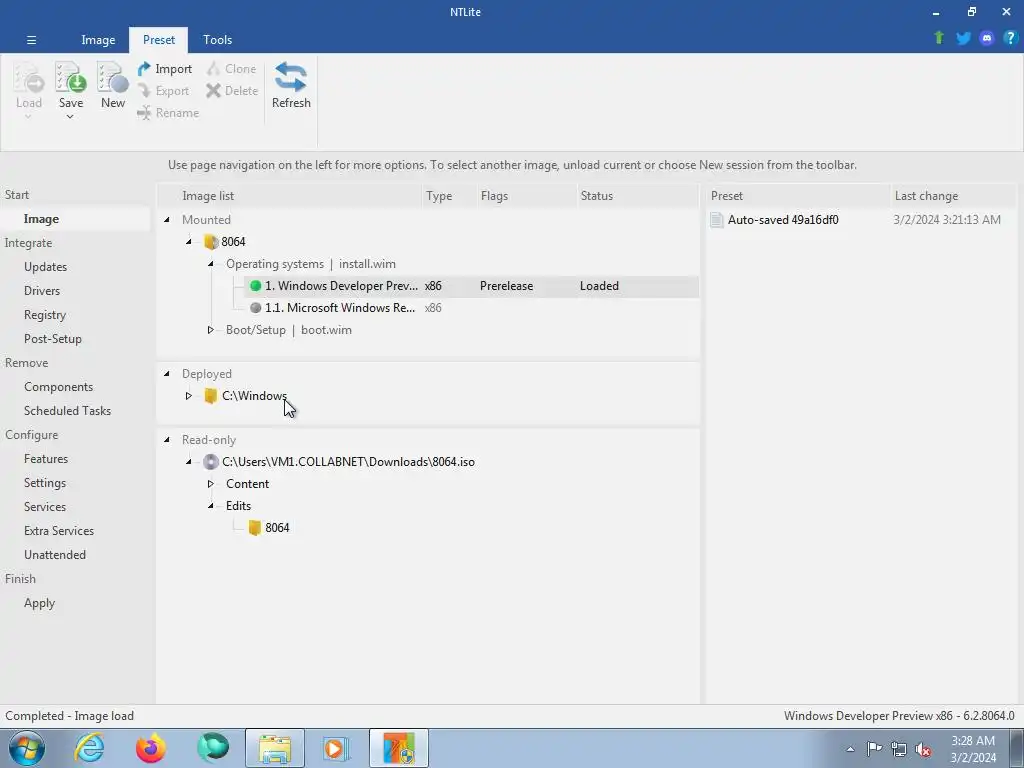Open the Settings page

45,483
